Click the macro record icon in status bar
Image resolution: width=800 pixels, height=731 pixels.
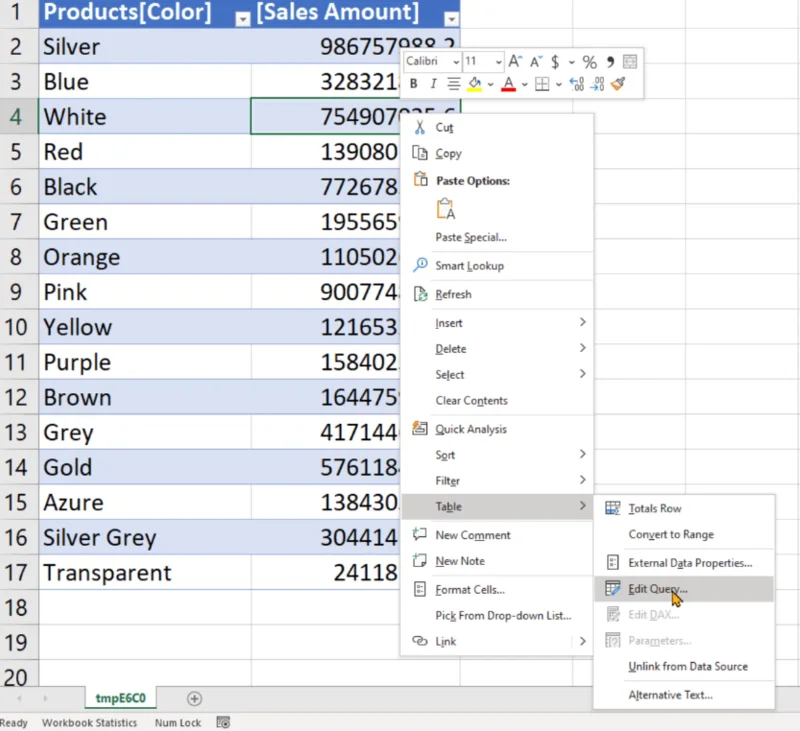[223, 722]
